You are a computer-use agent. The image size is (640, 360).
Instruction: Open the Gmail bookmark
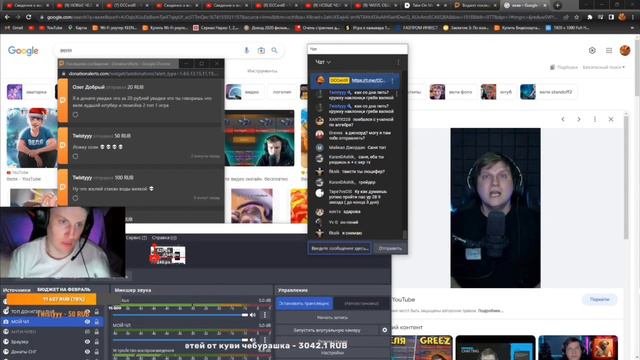click(14, 28)
